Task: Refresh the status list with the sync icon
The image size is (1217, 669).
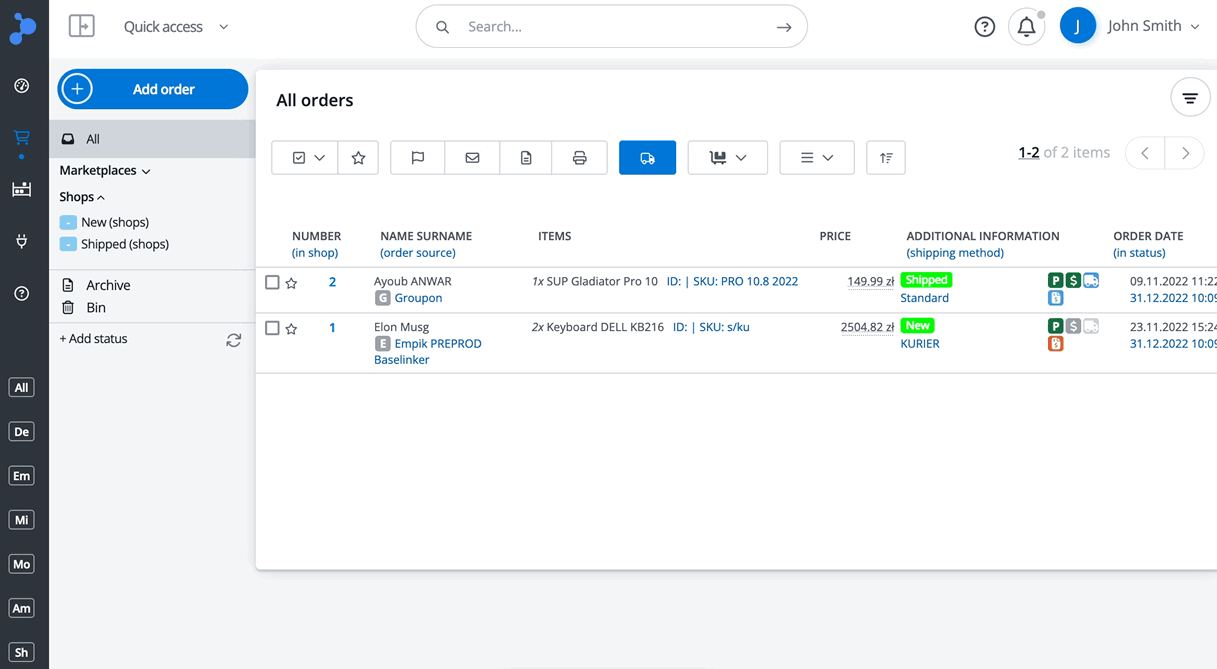Action: (234, 340)
